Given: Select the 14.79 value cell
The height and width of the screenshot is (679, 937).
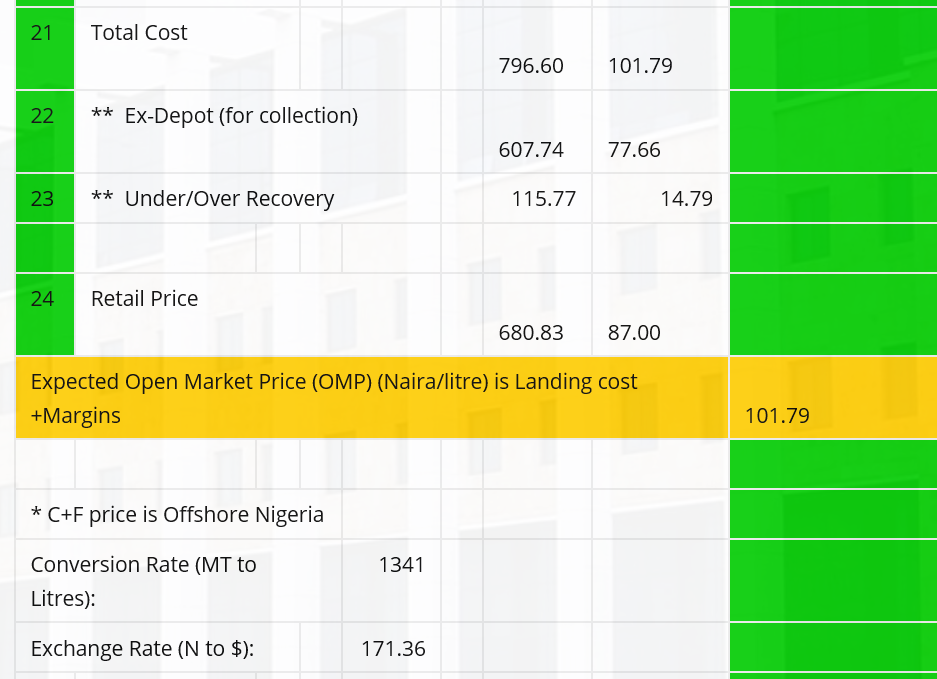Looking at the screenshot, I should (686, 199).
